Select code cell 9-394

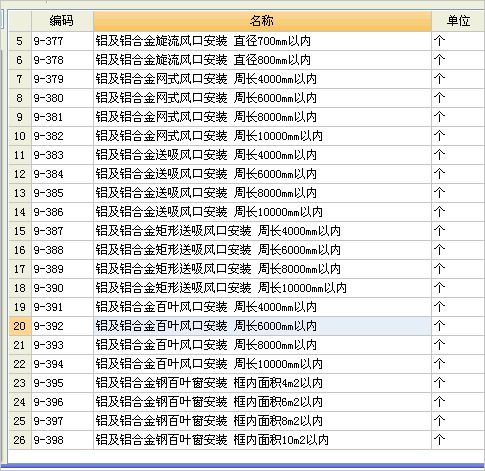62,364
